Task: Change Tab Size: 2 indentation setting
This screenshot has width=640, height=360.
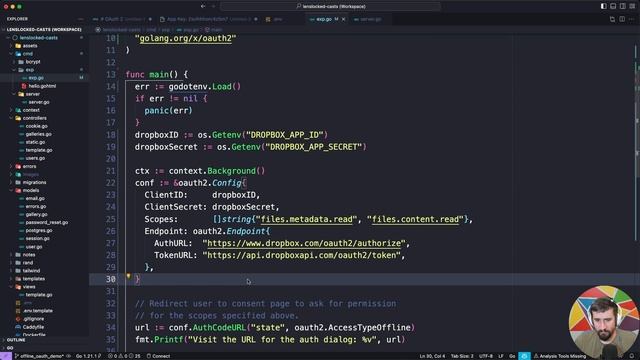Action: (462, 356)
